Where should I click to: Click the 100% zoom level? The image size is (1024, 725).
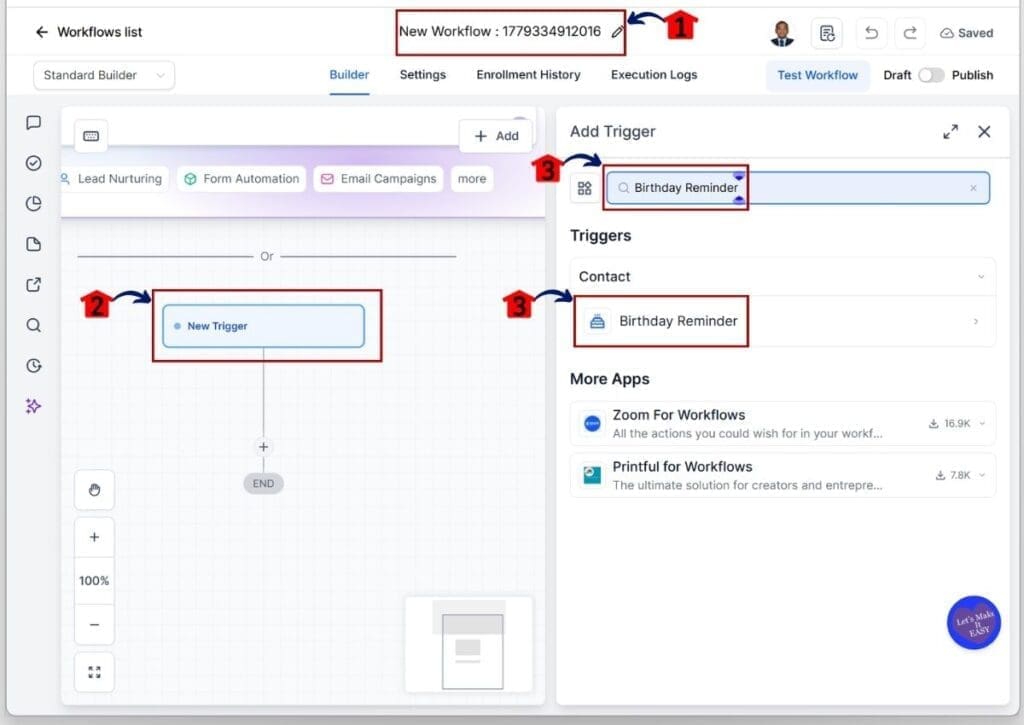tap(94, 581)
